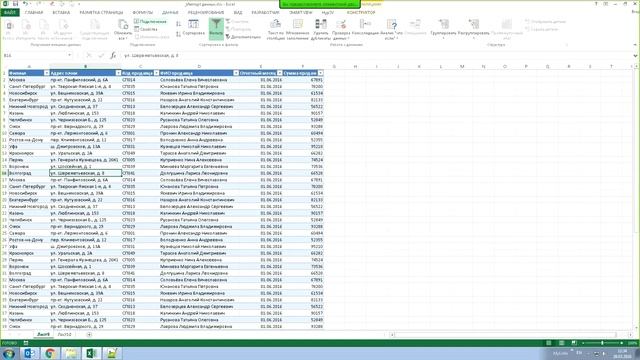
Task: Open the ФАЙЛ (File) tab
Action: point(9,13)
